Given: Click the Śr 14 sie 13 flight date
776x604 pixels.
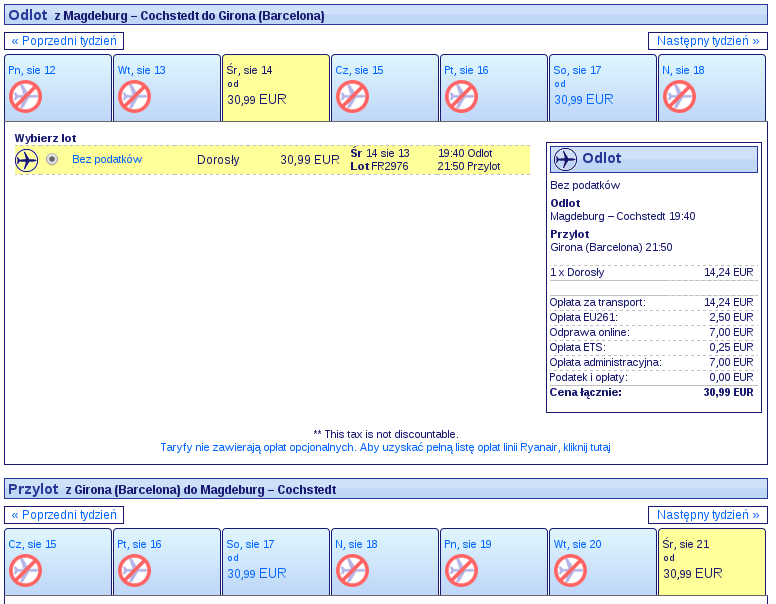Looking at the screenshot, I should [380, 153].
